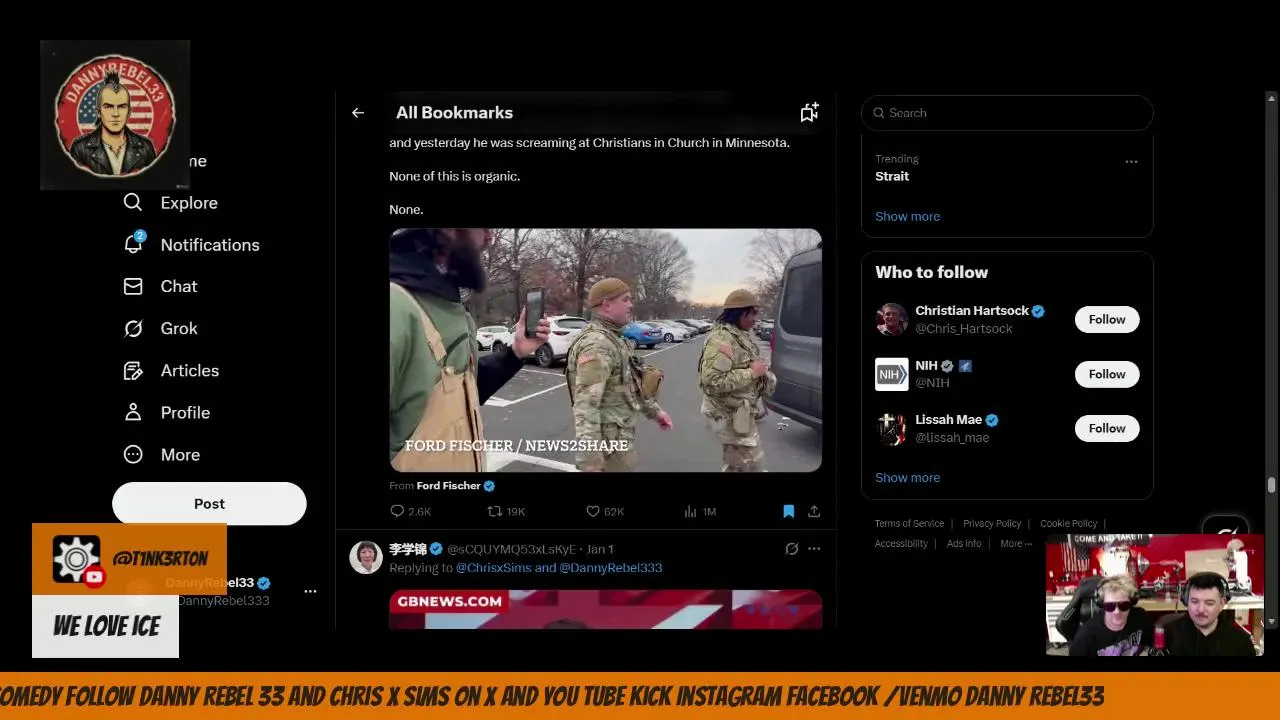Open 李学锦's avatar on the reply
1280x720 pixels.
(366, 557)
